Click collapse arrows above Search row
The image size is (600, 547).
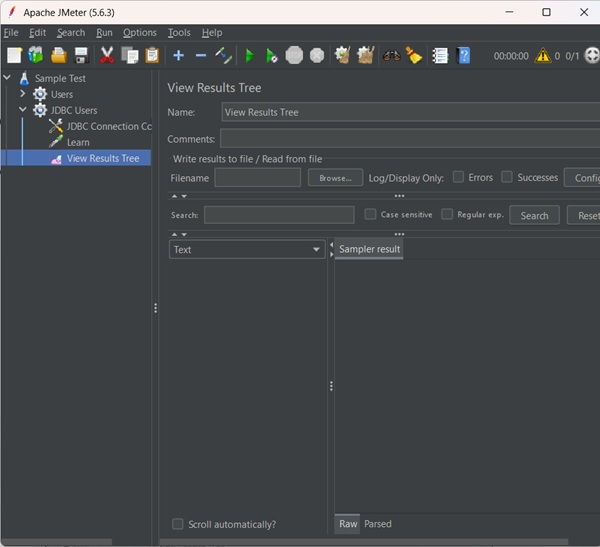[179, 196]
